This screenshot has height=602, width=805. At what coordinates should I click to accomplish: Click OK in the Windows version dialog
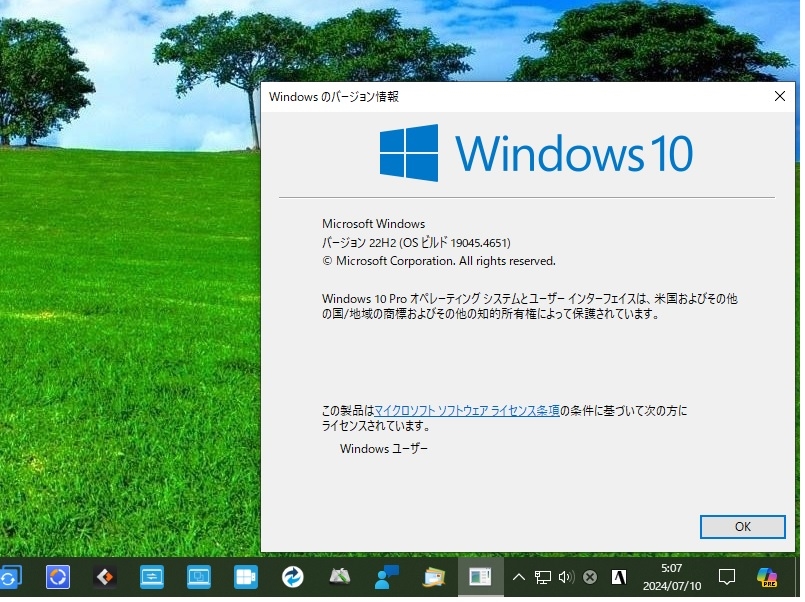[742, 527]
